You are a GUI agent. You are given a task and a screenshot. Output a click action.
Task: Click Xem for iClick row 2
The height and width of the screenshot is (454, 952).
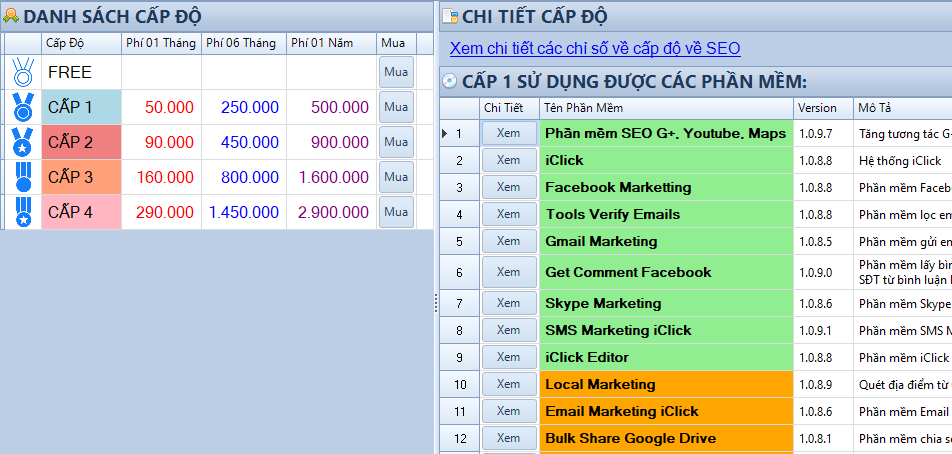coord(509,160)
